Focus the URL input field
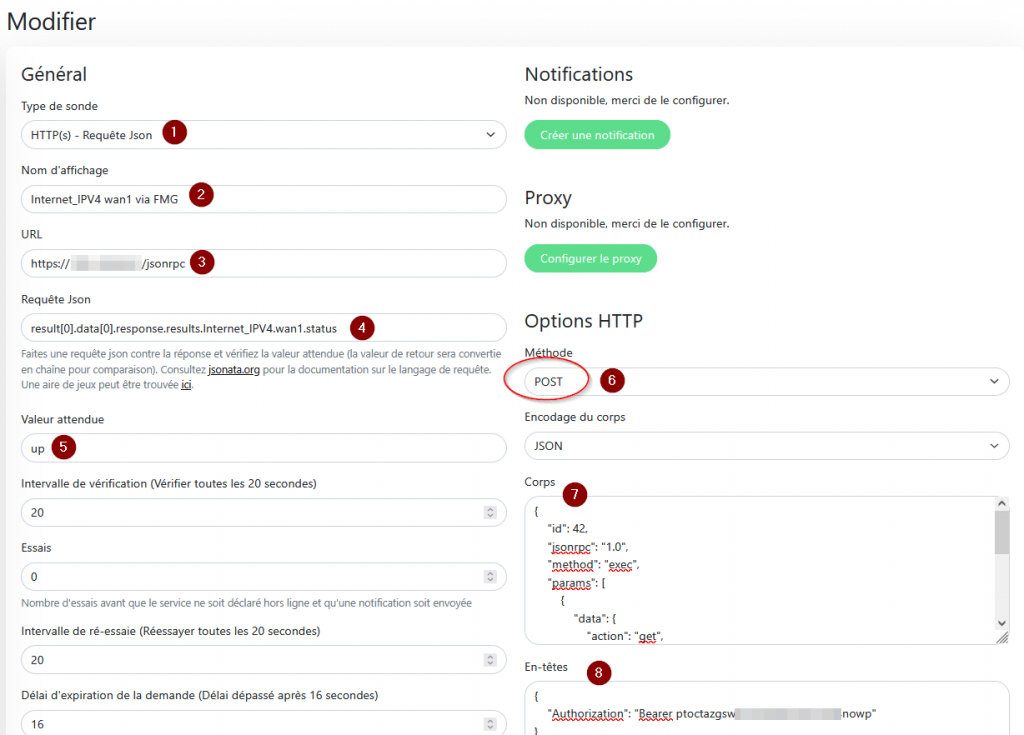The image size is (1024, 735). coord(263,263)
